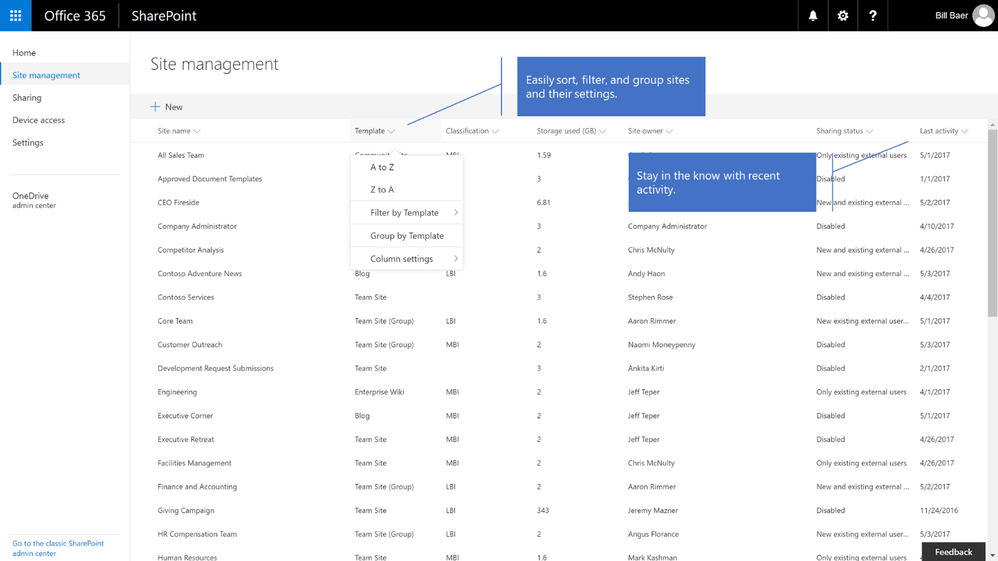Select the Facilities Management site

coord(194,463)
